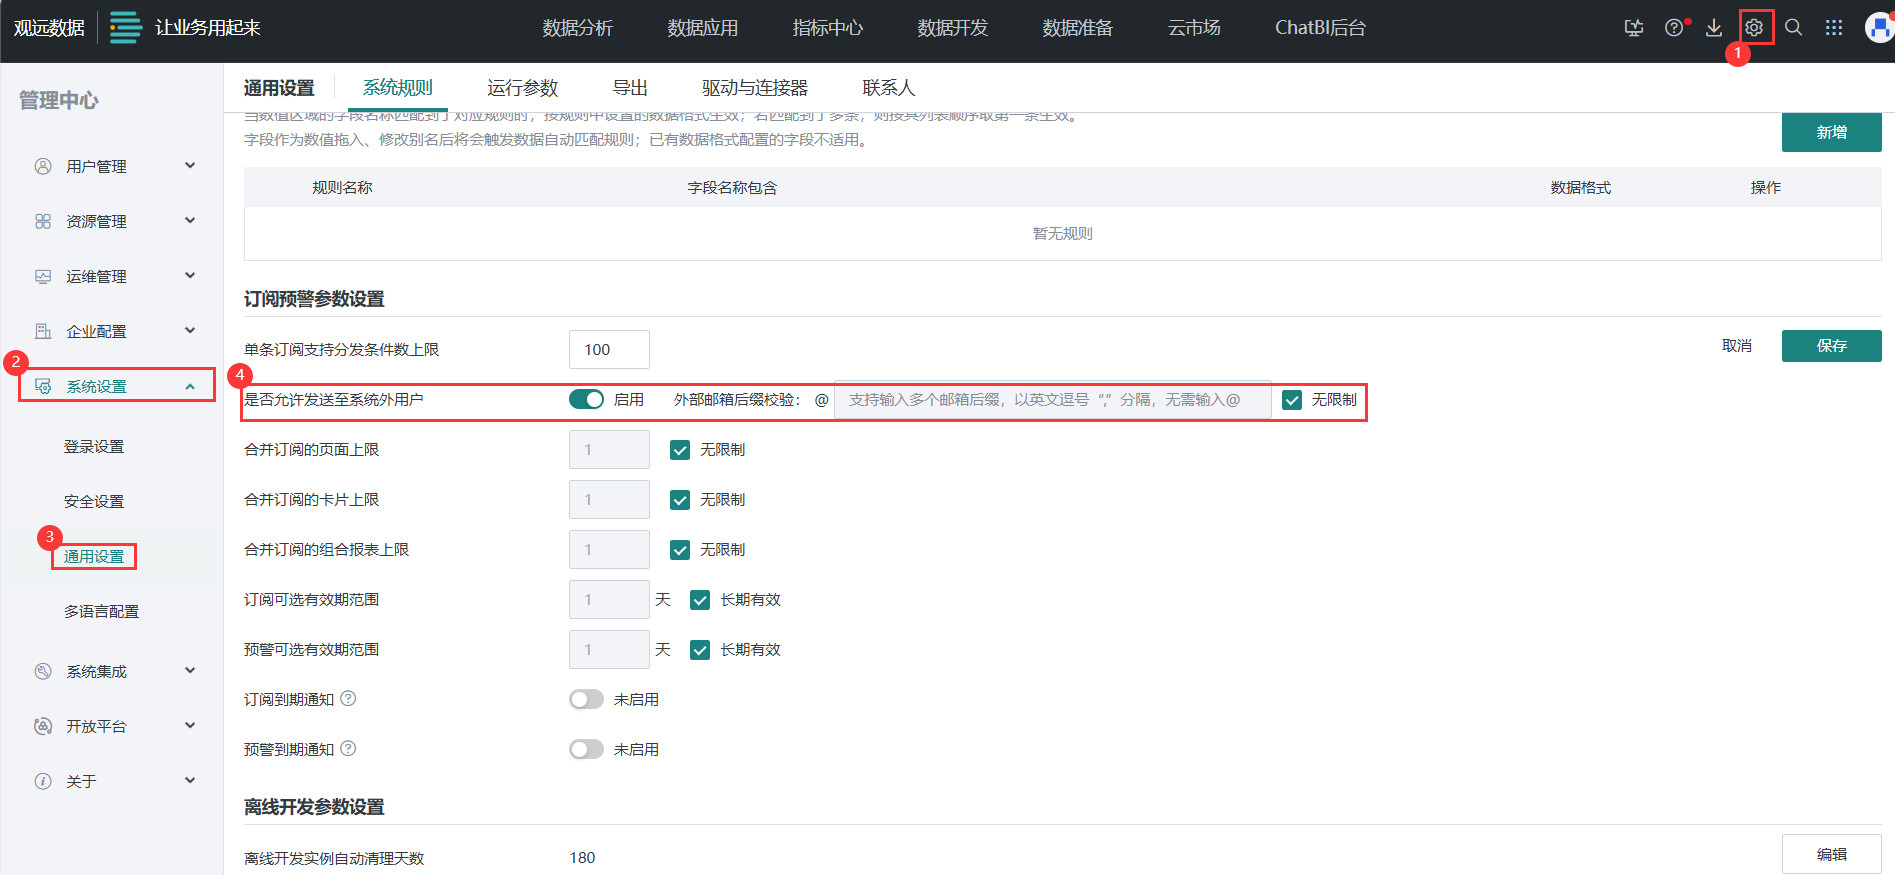The image size is (1895, 875).
Task: Uncheck 无限制 for 合并订阅的页面上限
Action: point(680,450)
